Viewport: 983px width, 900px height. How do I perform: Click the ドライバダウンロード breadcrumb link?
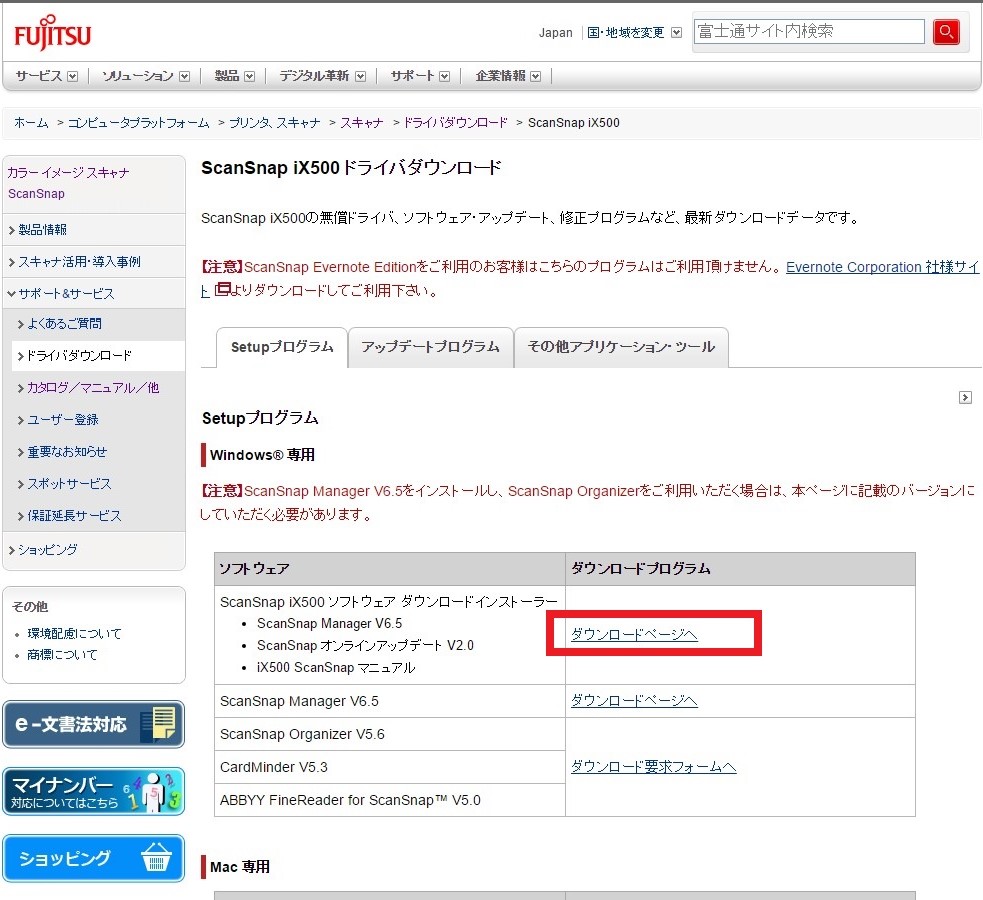(x=455, y=123)
